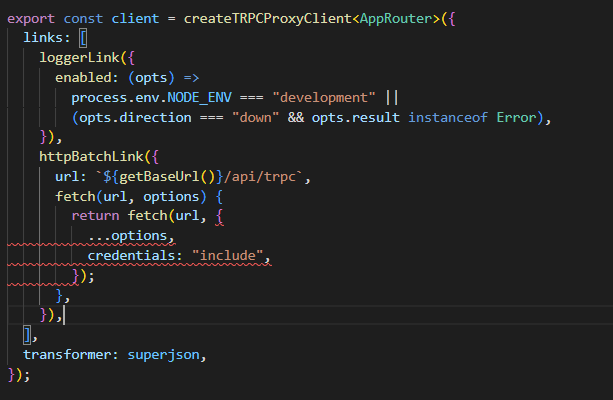
Task: Click the "loggerLink" function call
Action: coord(79,58)
